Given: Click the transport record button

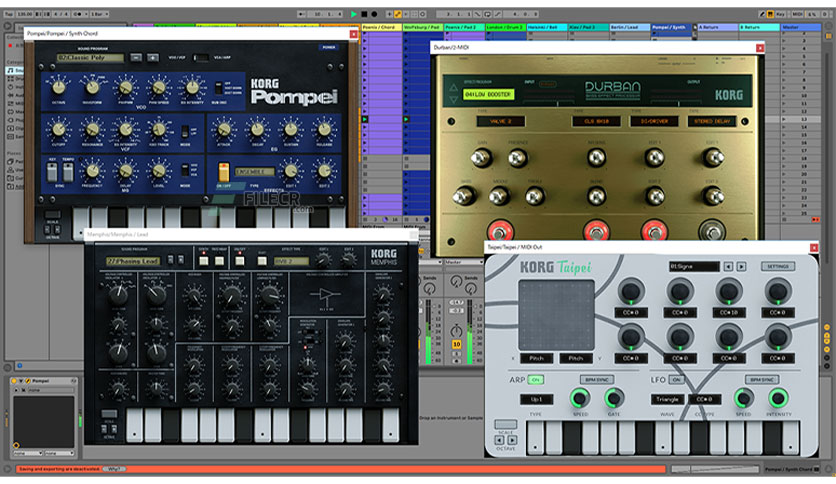Looking at the screenshot, I should 374,14.
